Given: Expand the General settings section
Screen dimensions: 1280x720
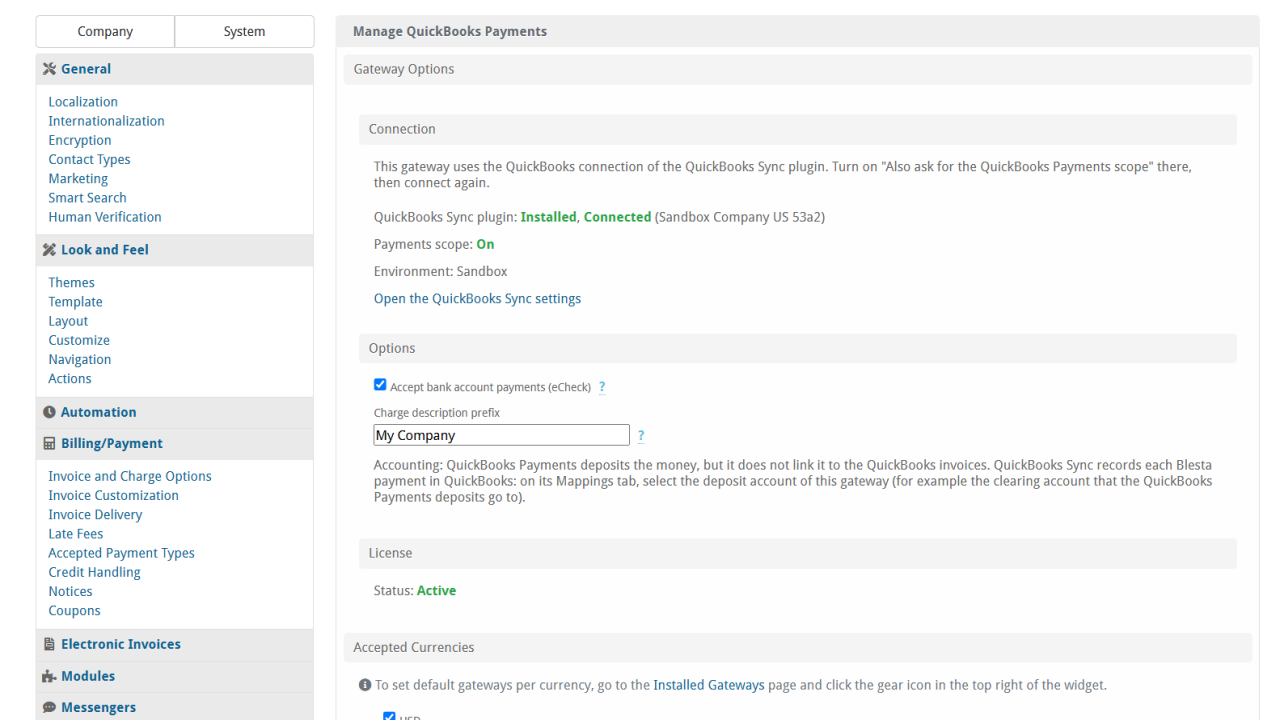Looking at the screenshot, I should (175, 69).
